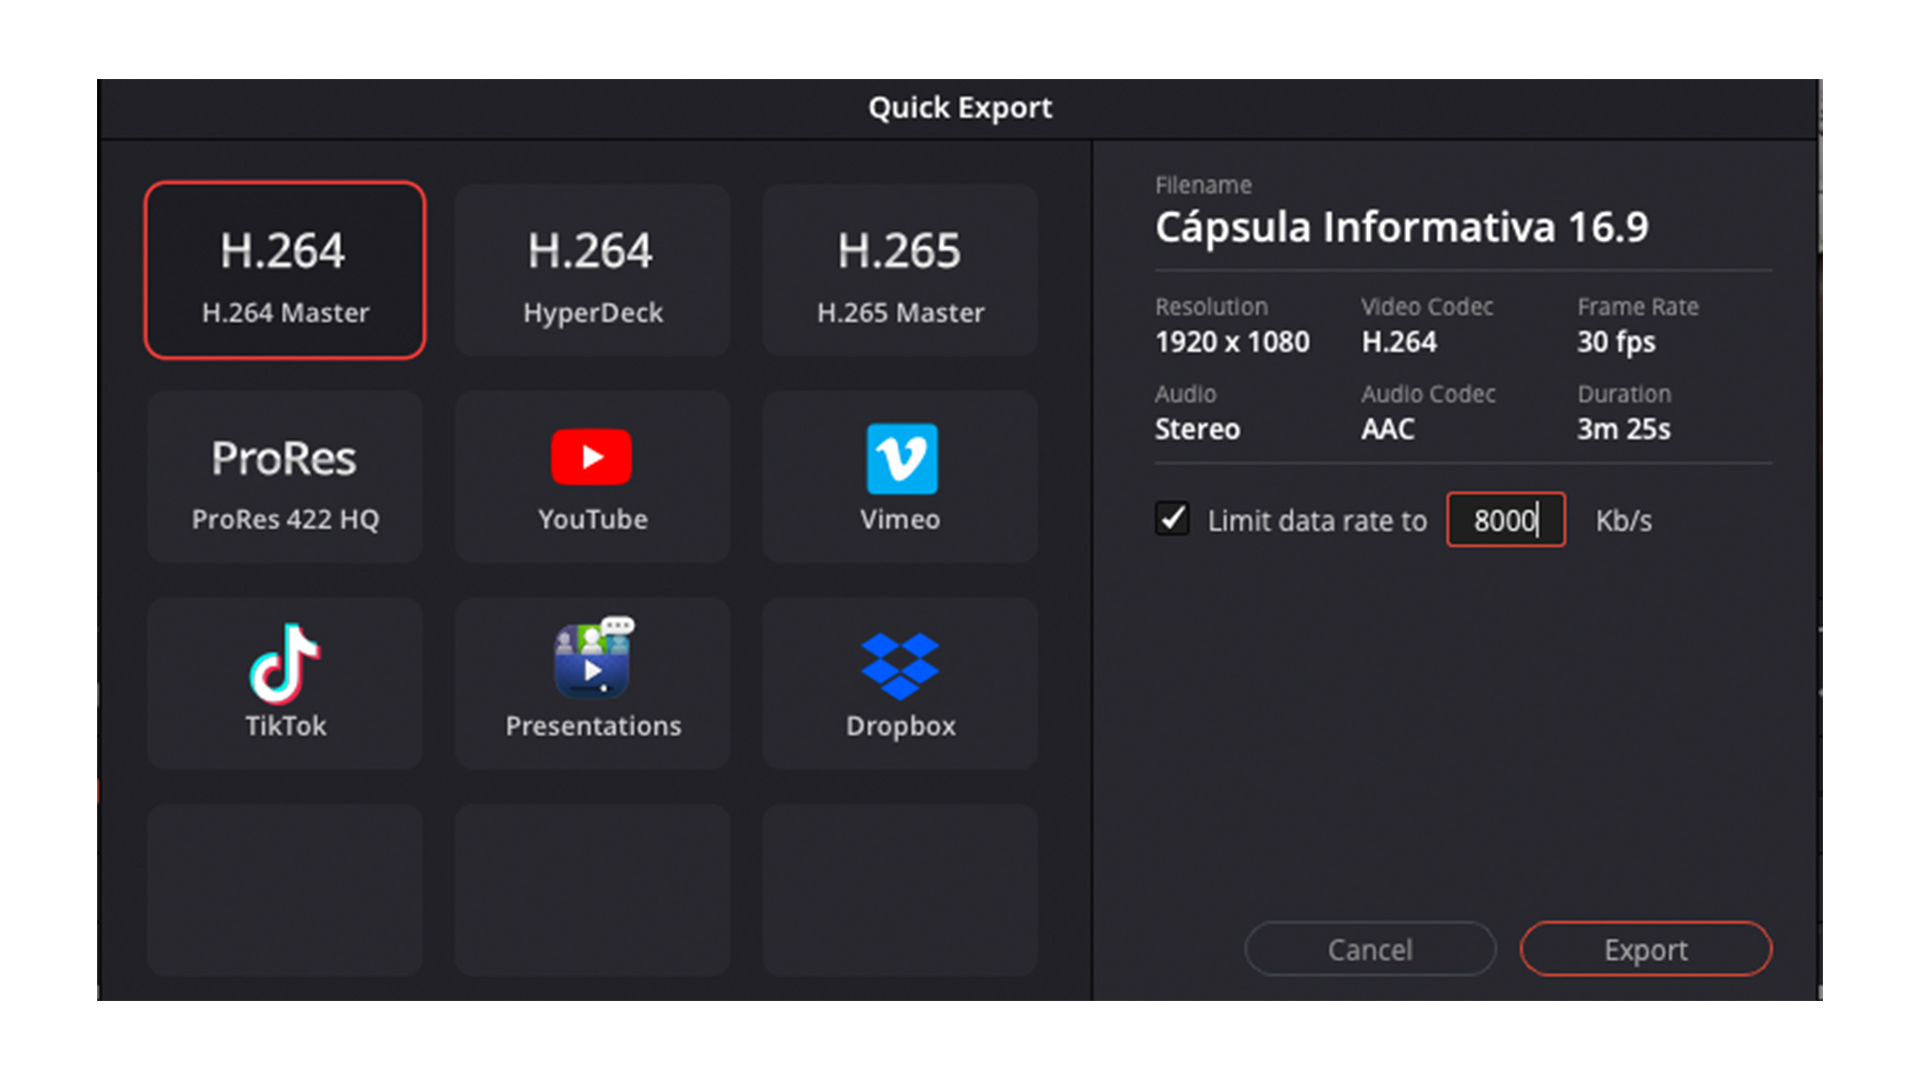Click the Quick Export dialog title
Image resolution: width=1920 pixels, height=1080 pixels.
[x=959, y=107]
